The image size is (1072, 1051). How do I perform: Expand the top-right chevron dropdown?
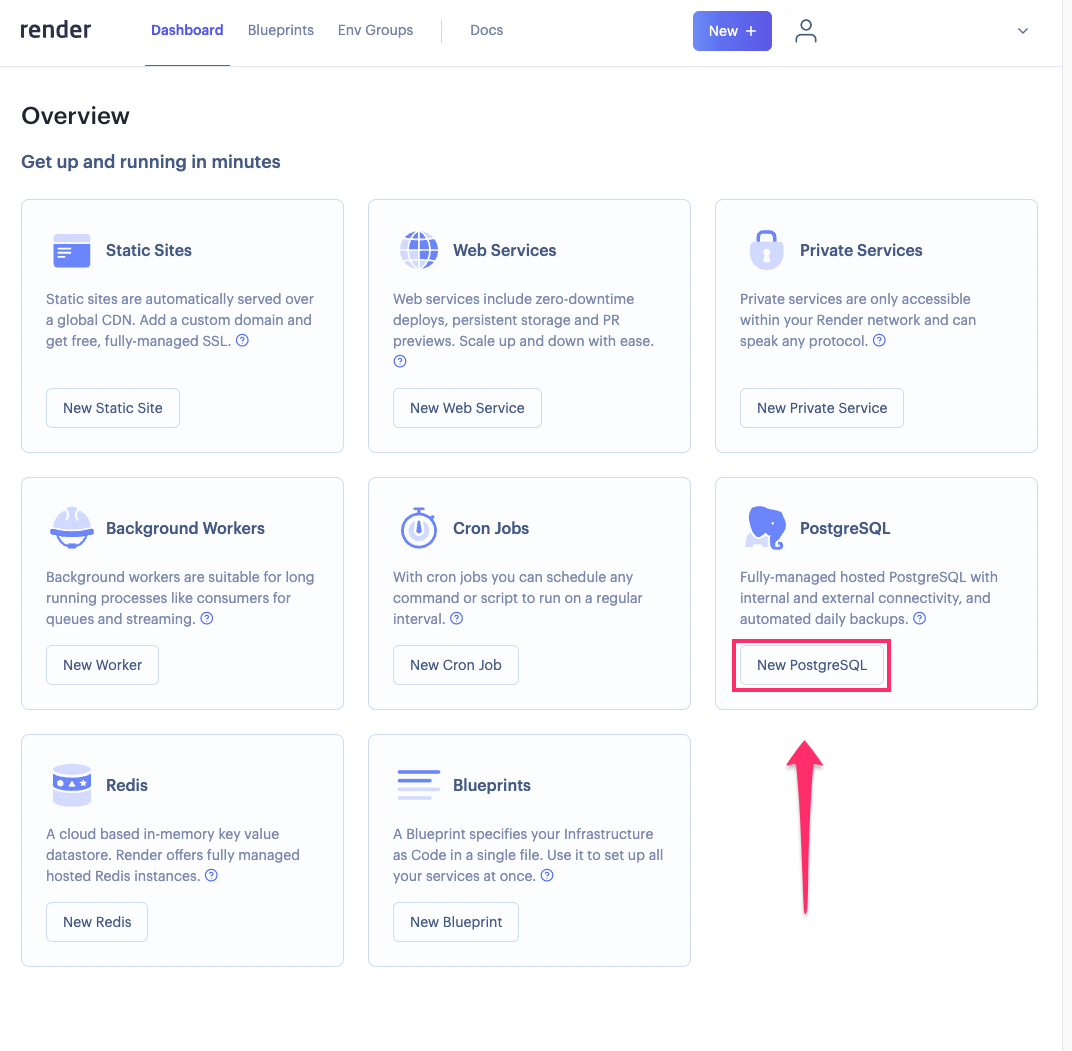1023,31
